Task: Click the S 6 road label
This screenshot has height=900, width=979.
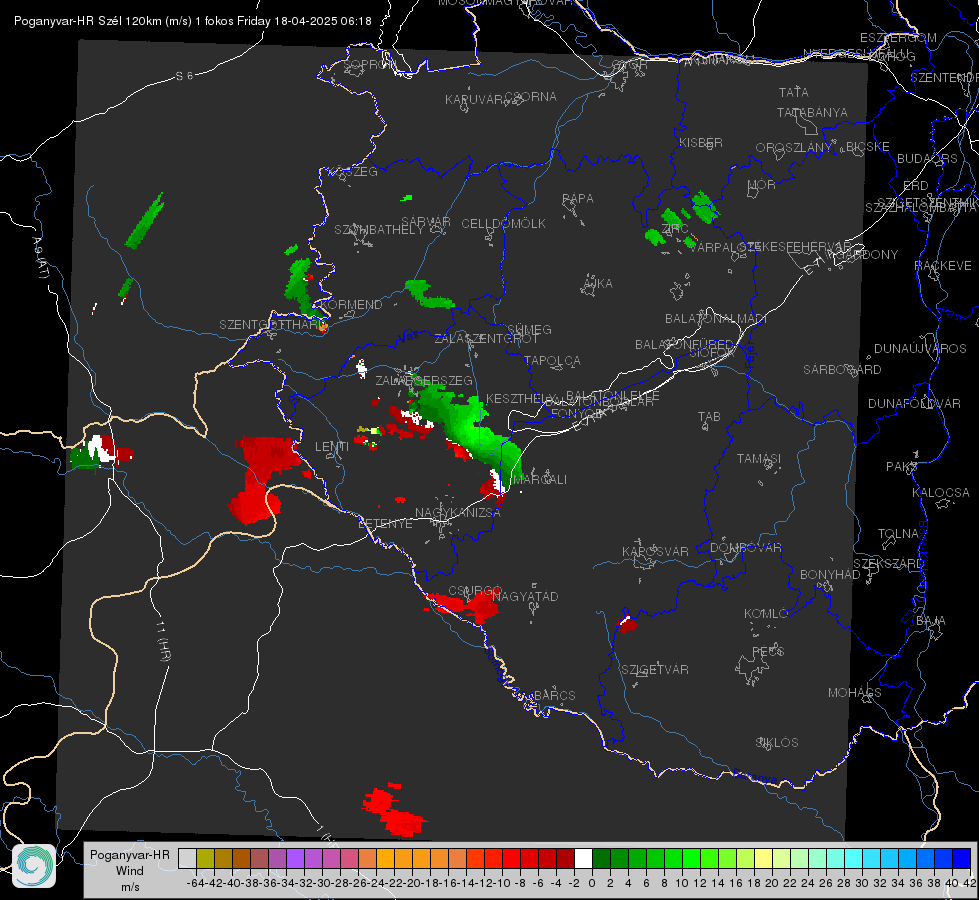Action: [184, 76]
